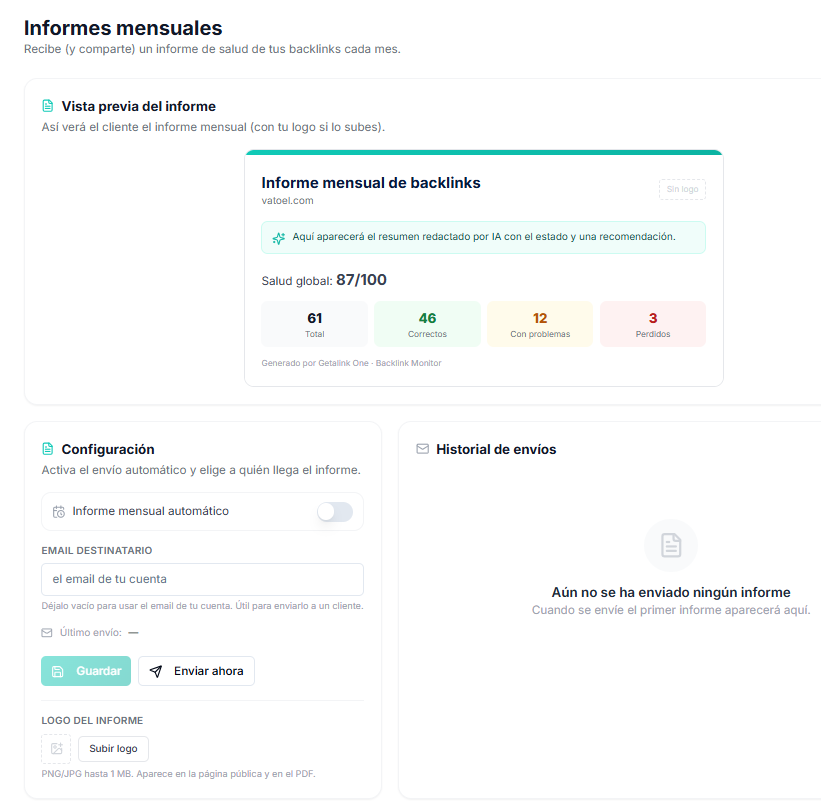The width and height of the screenshot is (821, 805).
Task: Click the Déjalo vacío para usar el email hint
Action: 202,606
